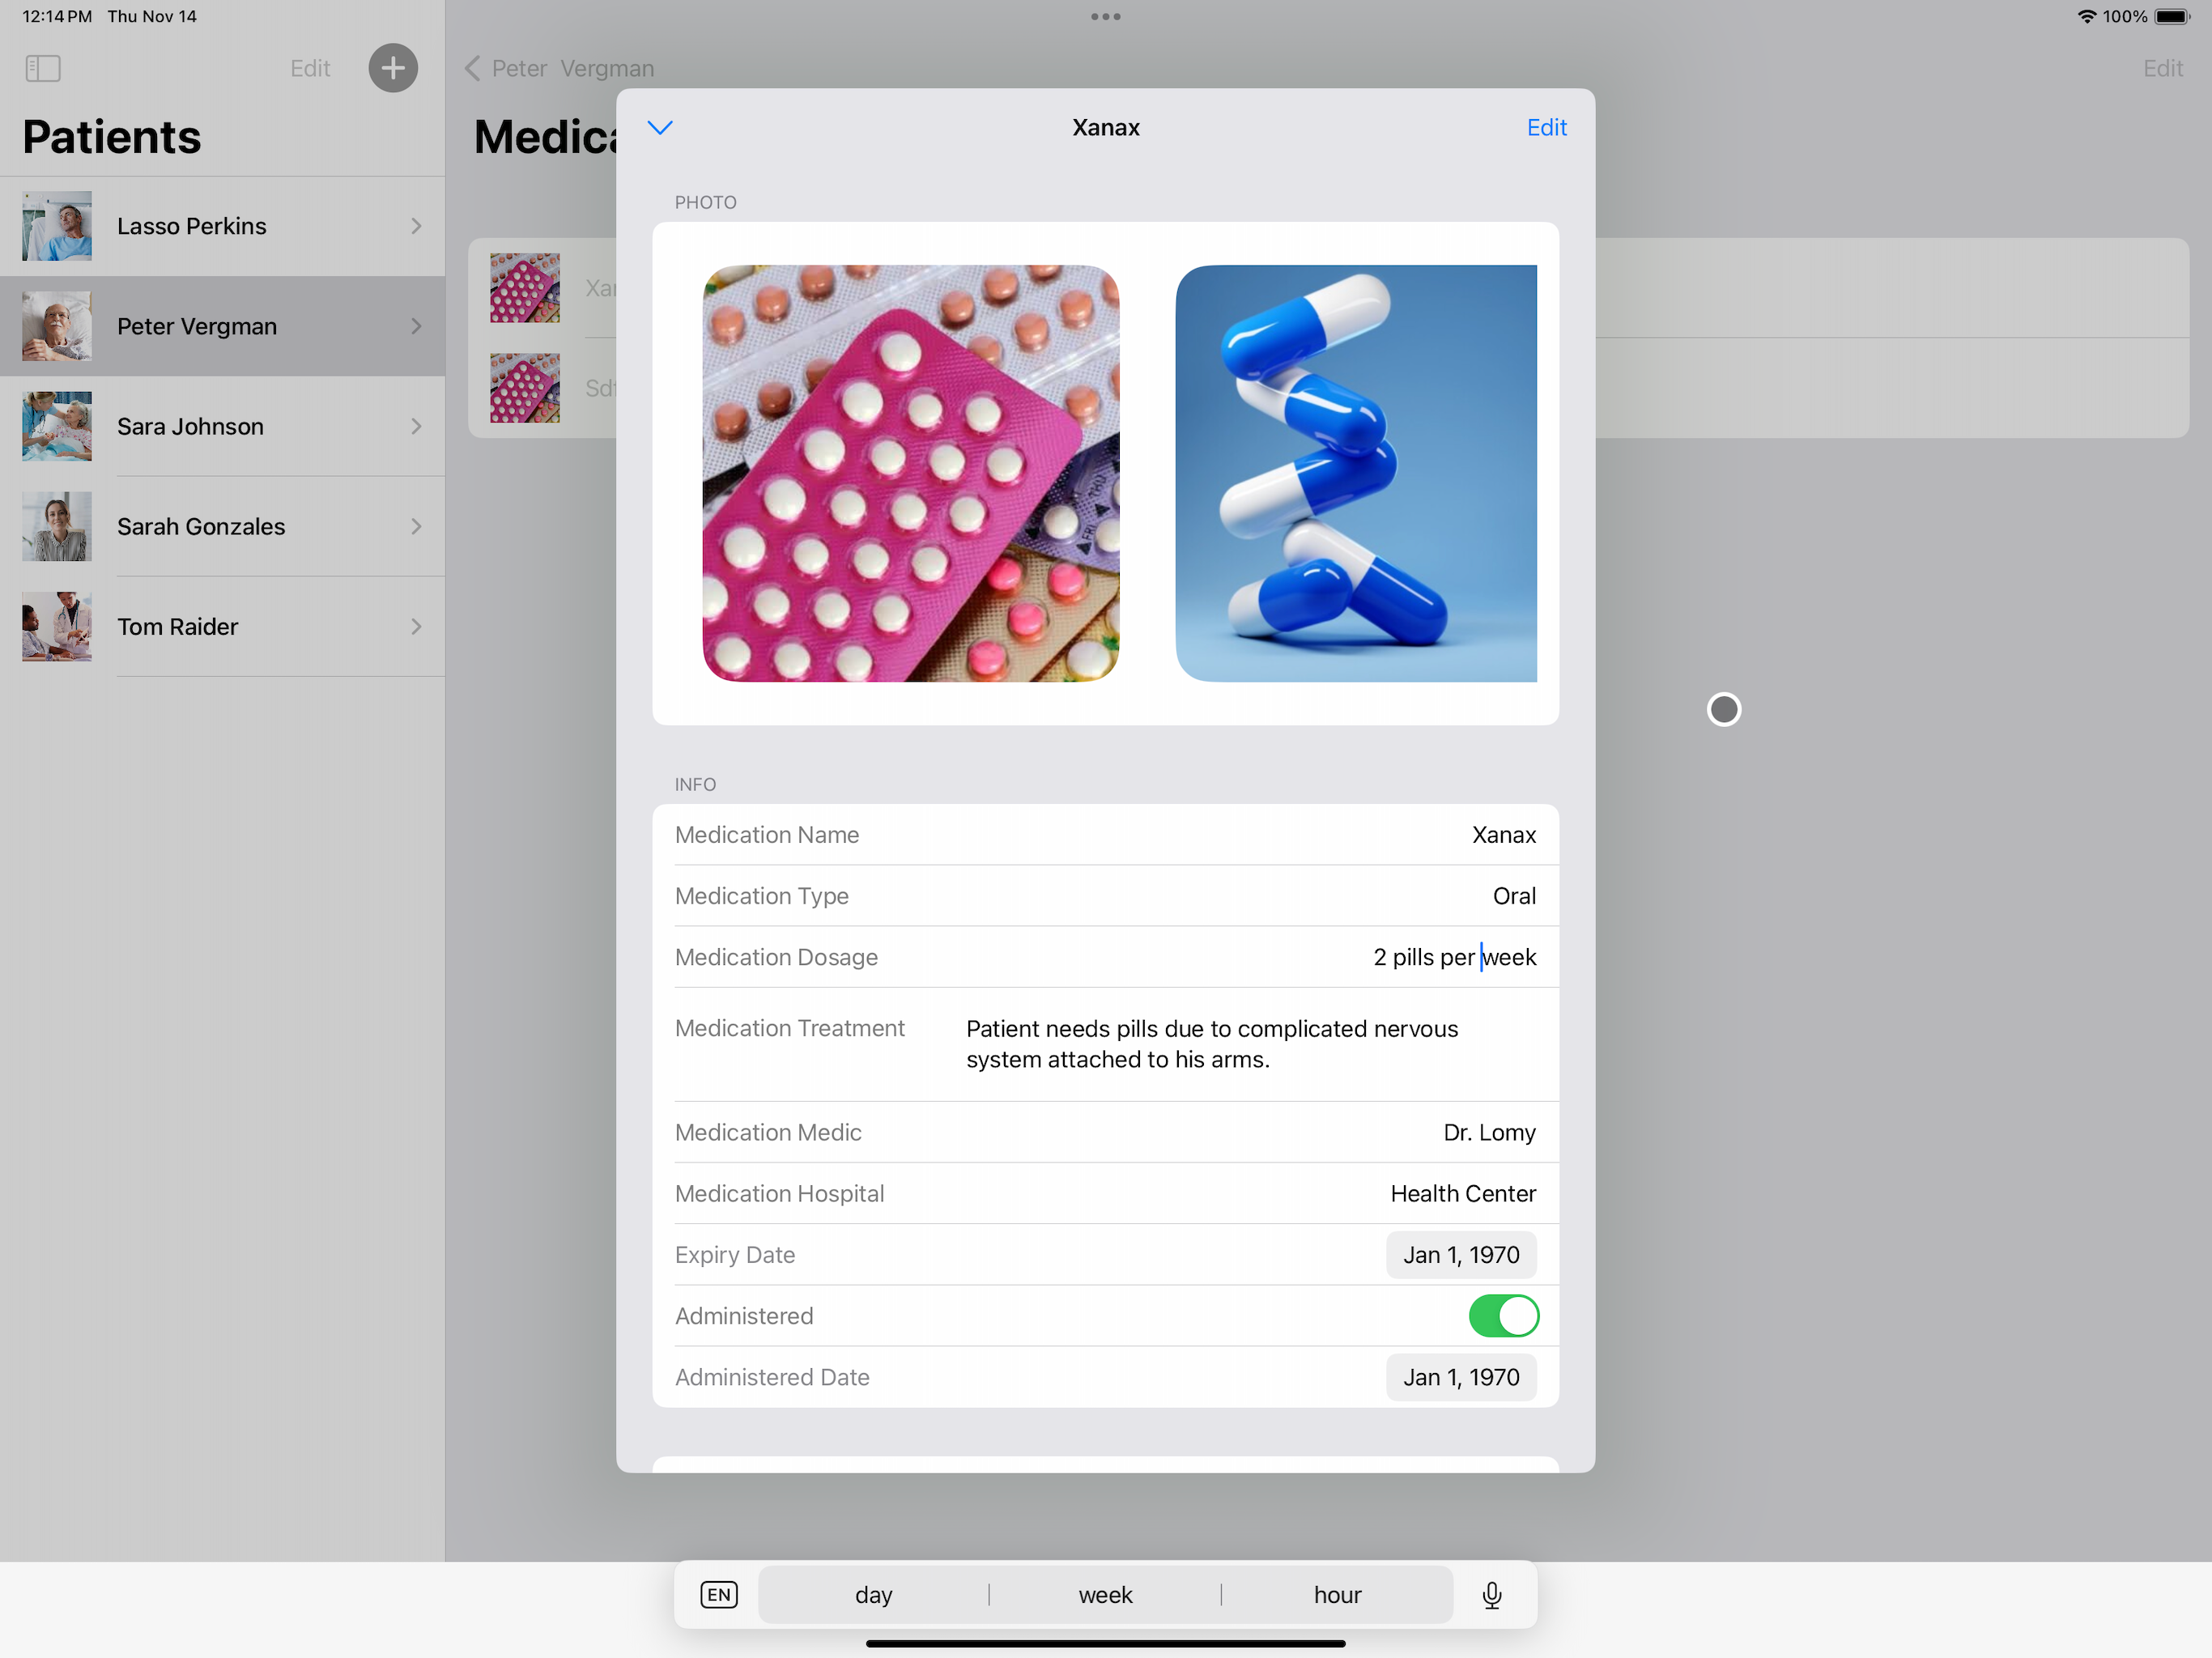Image resolution: width=2212 pixels, height=1658 pixels.
Task: Choose the 'hour' keyboard suggestion
Action: pos(1337,1595)
